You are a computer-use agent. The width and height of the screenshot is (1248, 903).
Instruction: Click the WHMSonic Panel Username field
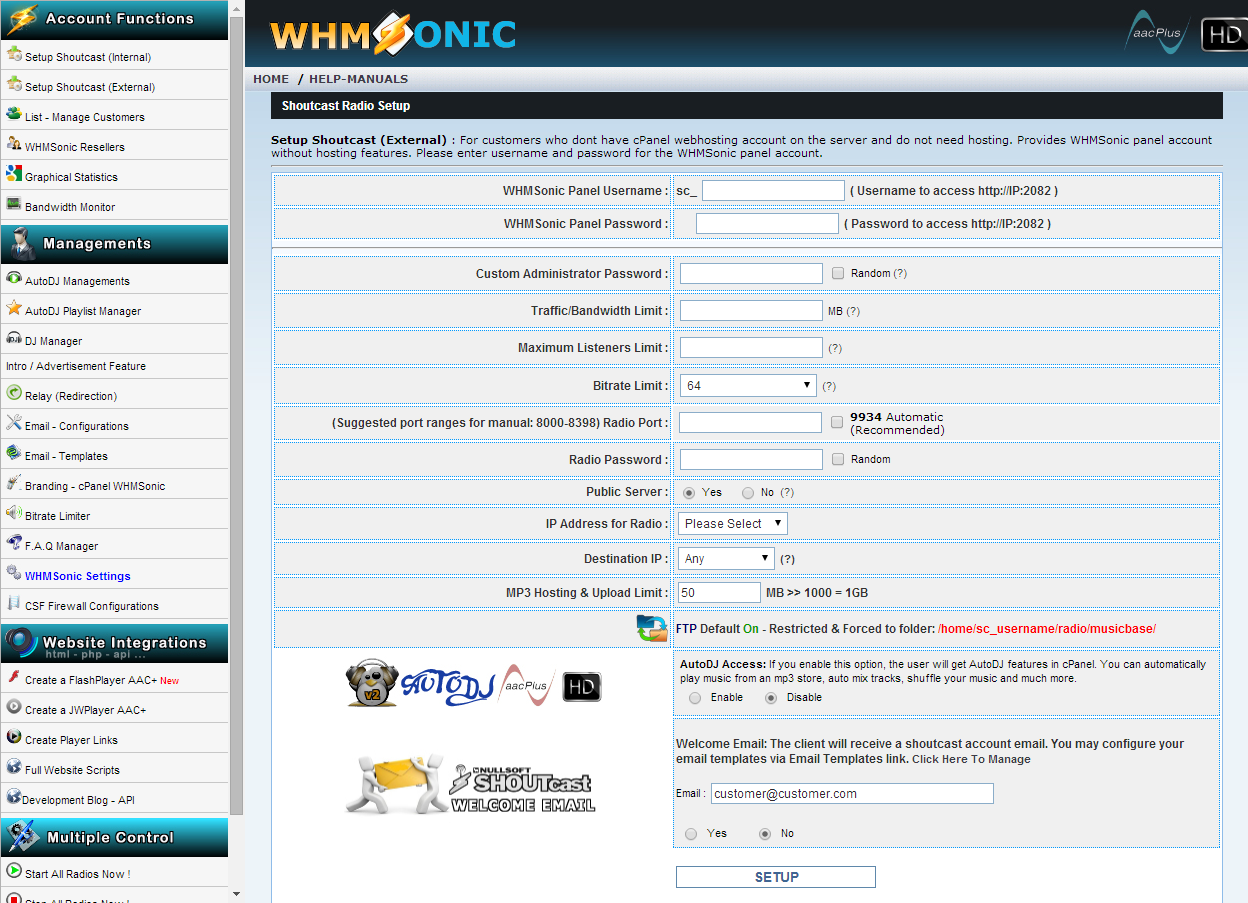click(773, 190)
